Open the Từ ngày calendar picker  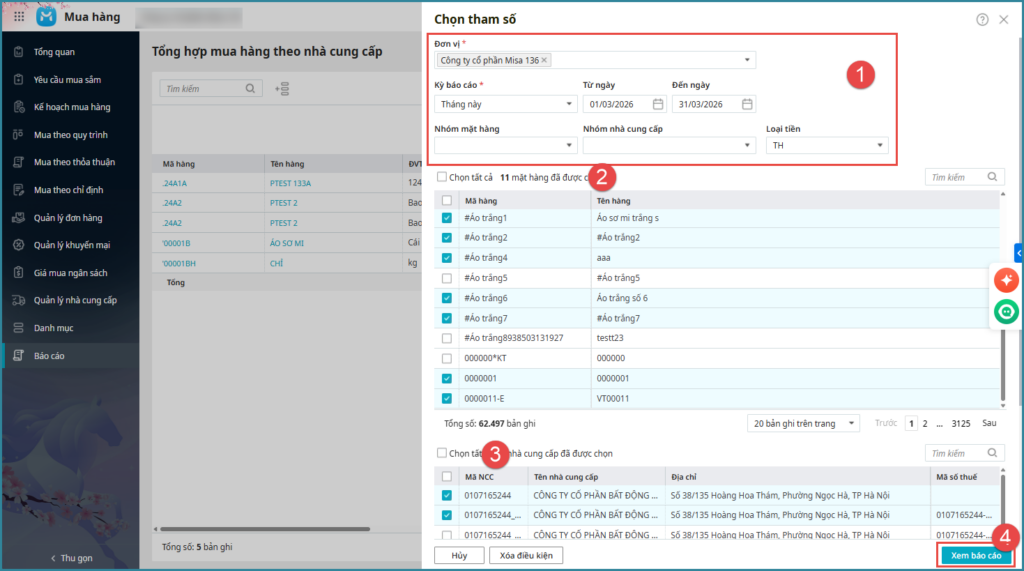[x=657, y=104]
